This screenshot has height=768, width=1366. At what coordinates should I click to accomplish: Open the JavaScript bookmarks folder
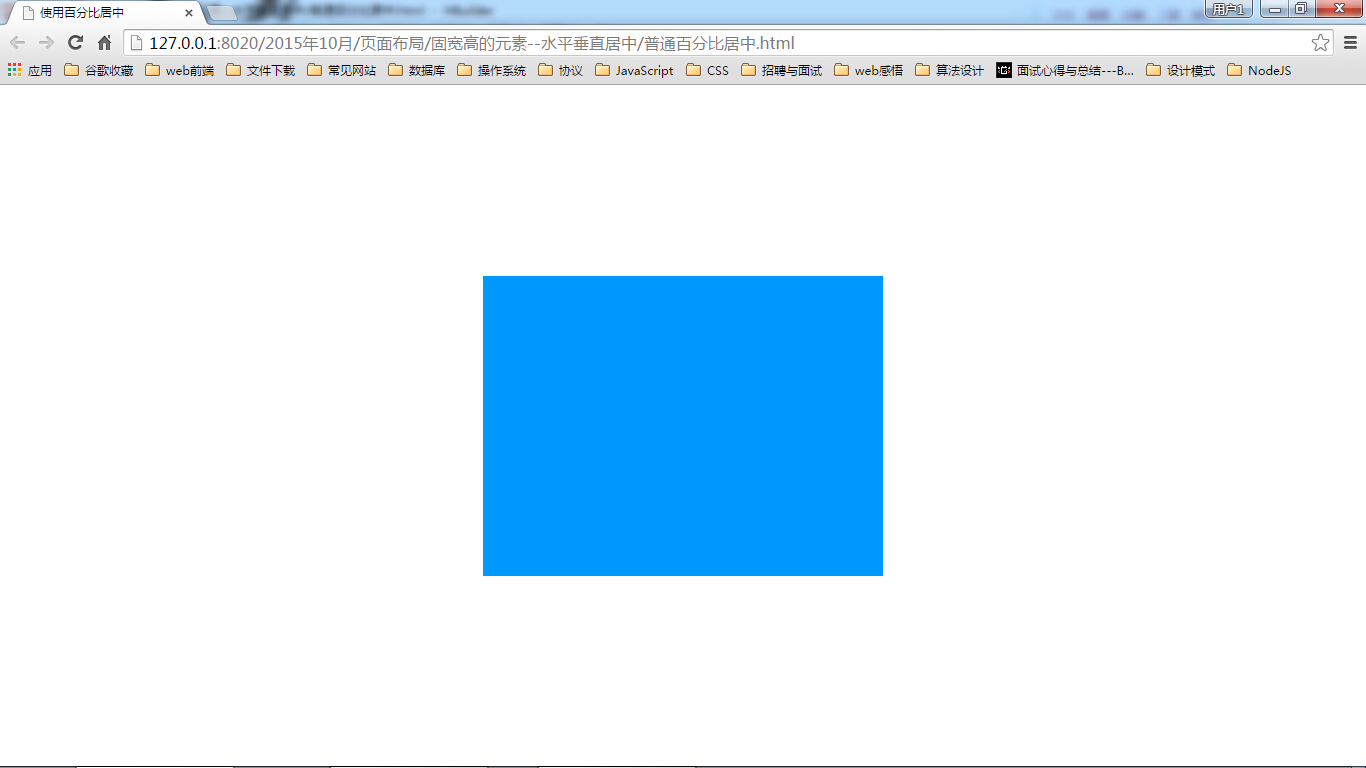coord(634,71)
